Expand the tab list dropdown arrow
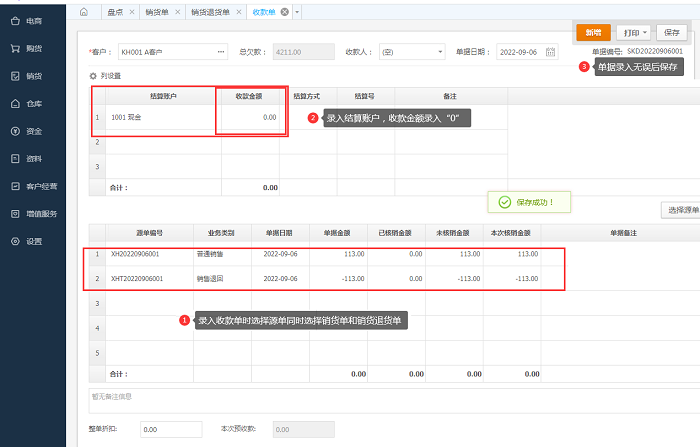This screenshot has width=700, height=447. point(297,12)
